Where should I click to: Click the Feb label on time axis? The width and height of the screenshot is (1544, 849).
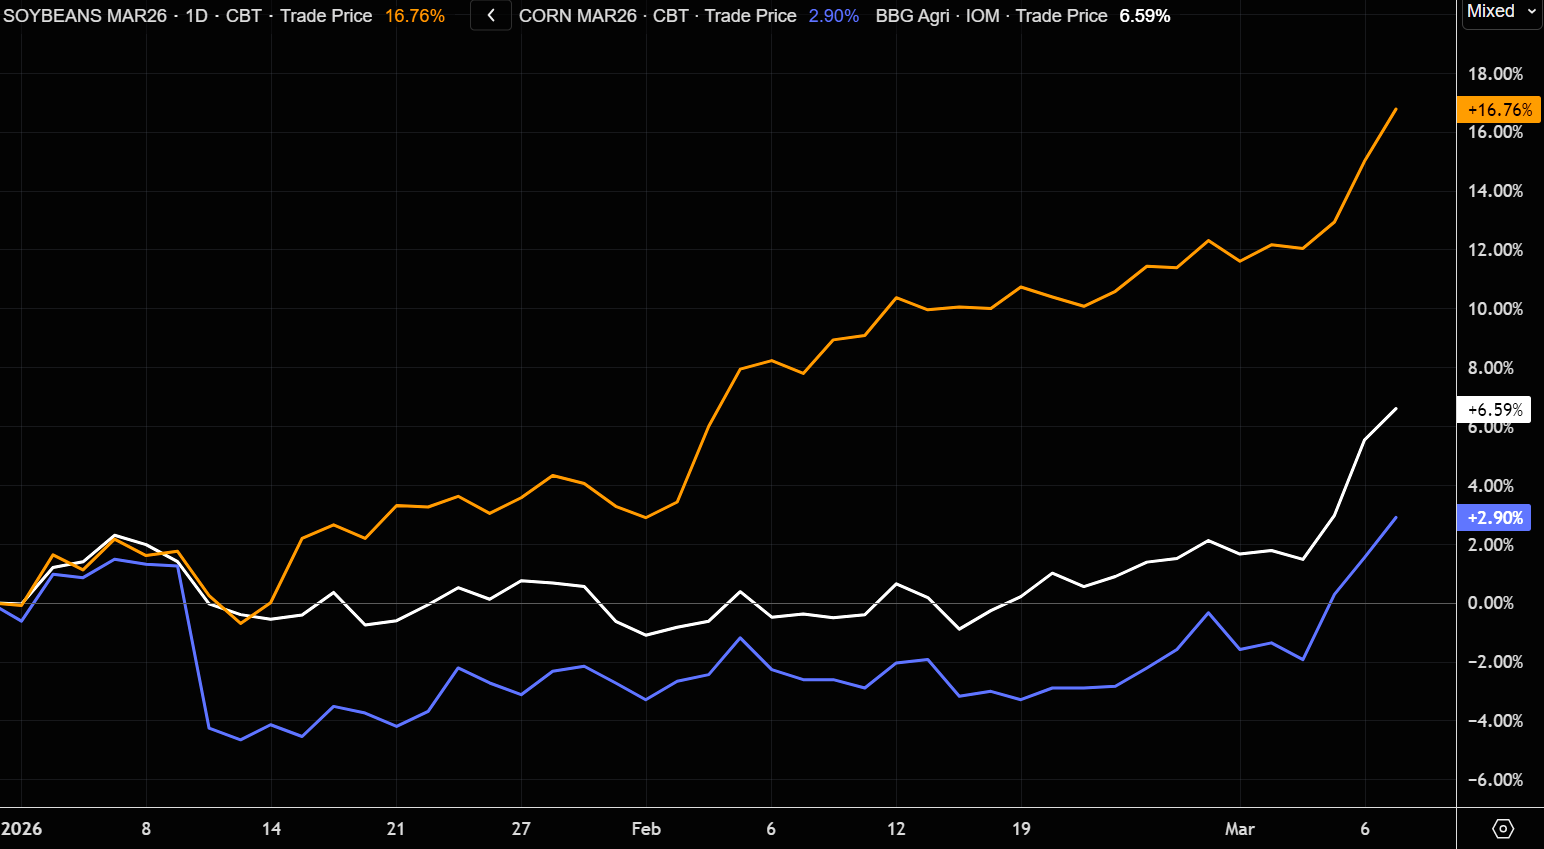(x=646, y=829)
